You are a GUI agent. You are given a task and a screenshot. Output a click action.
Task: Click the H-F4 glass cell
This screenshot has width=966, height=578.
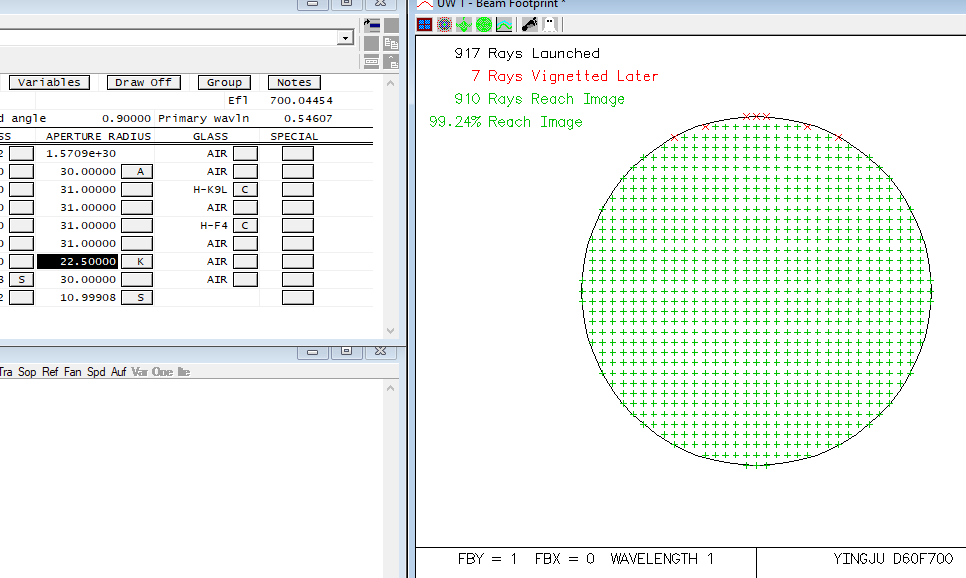[x=214, y=226]
